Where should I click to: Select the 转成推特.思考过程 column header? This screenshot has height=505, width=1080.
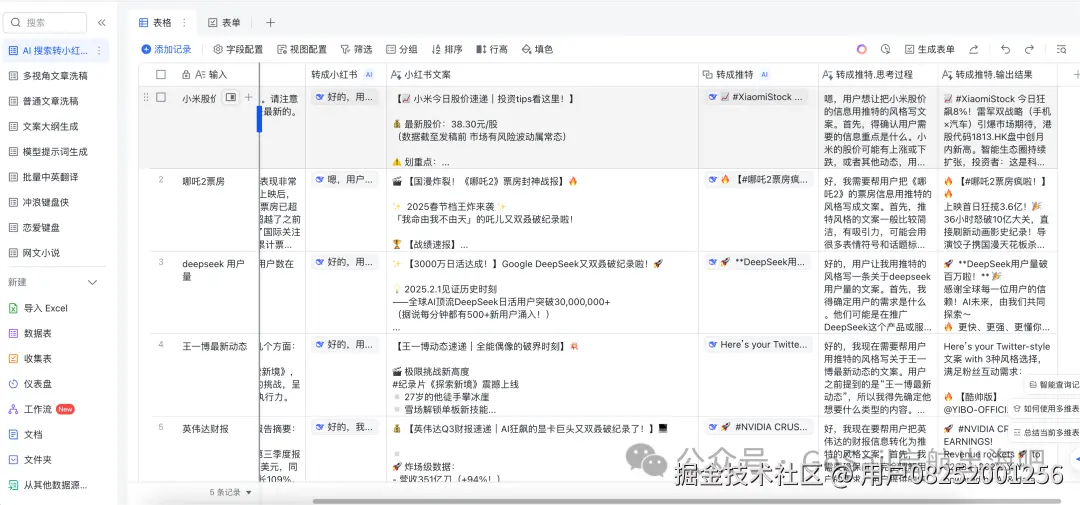pos(878,74)
